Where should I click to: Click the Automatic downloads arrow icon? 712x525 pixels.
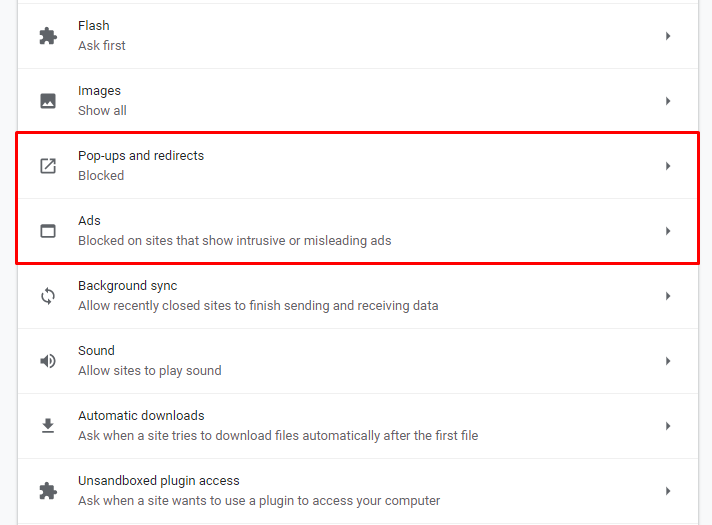[x=48, y=426]
